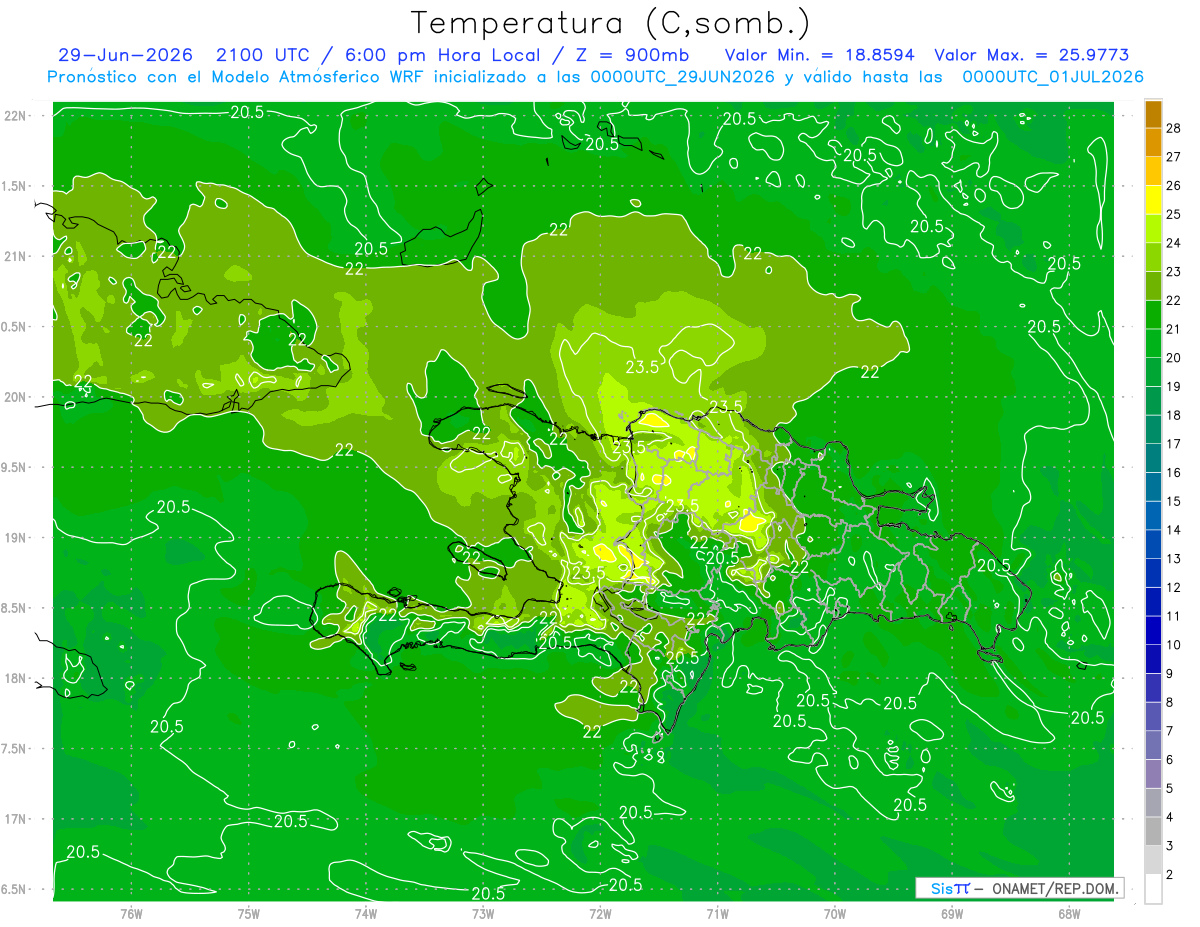Click the light green swatch between 23 and 24

1153,257
